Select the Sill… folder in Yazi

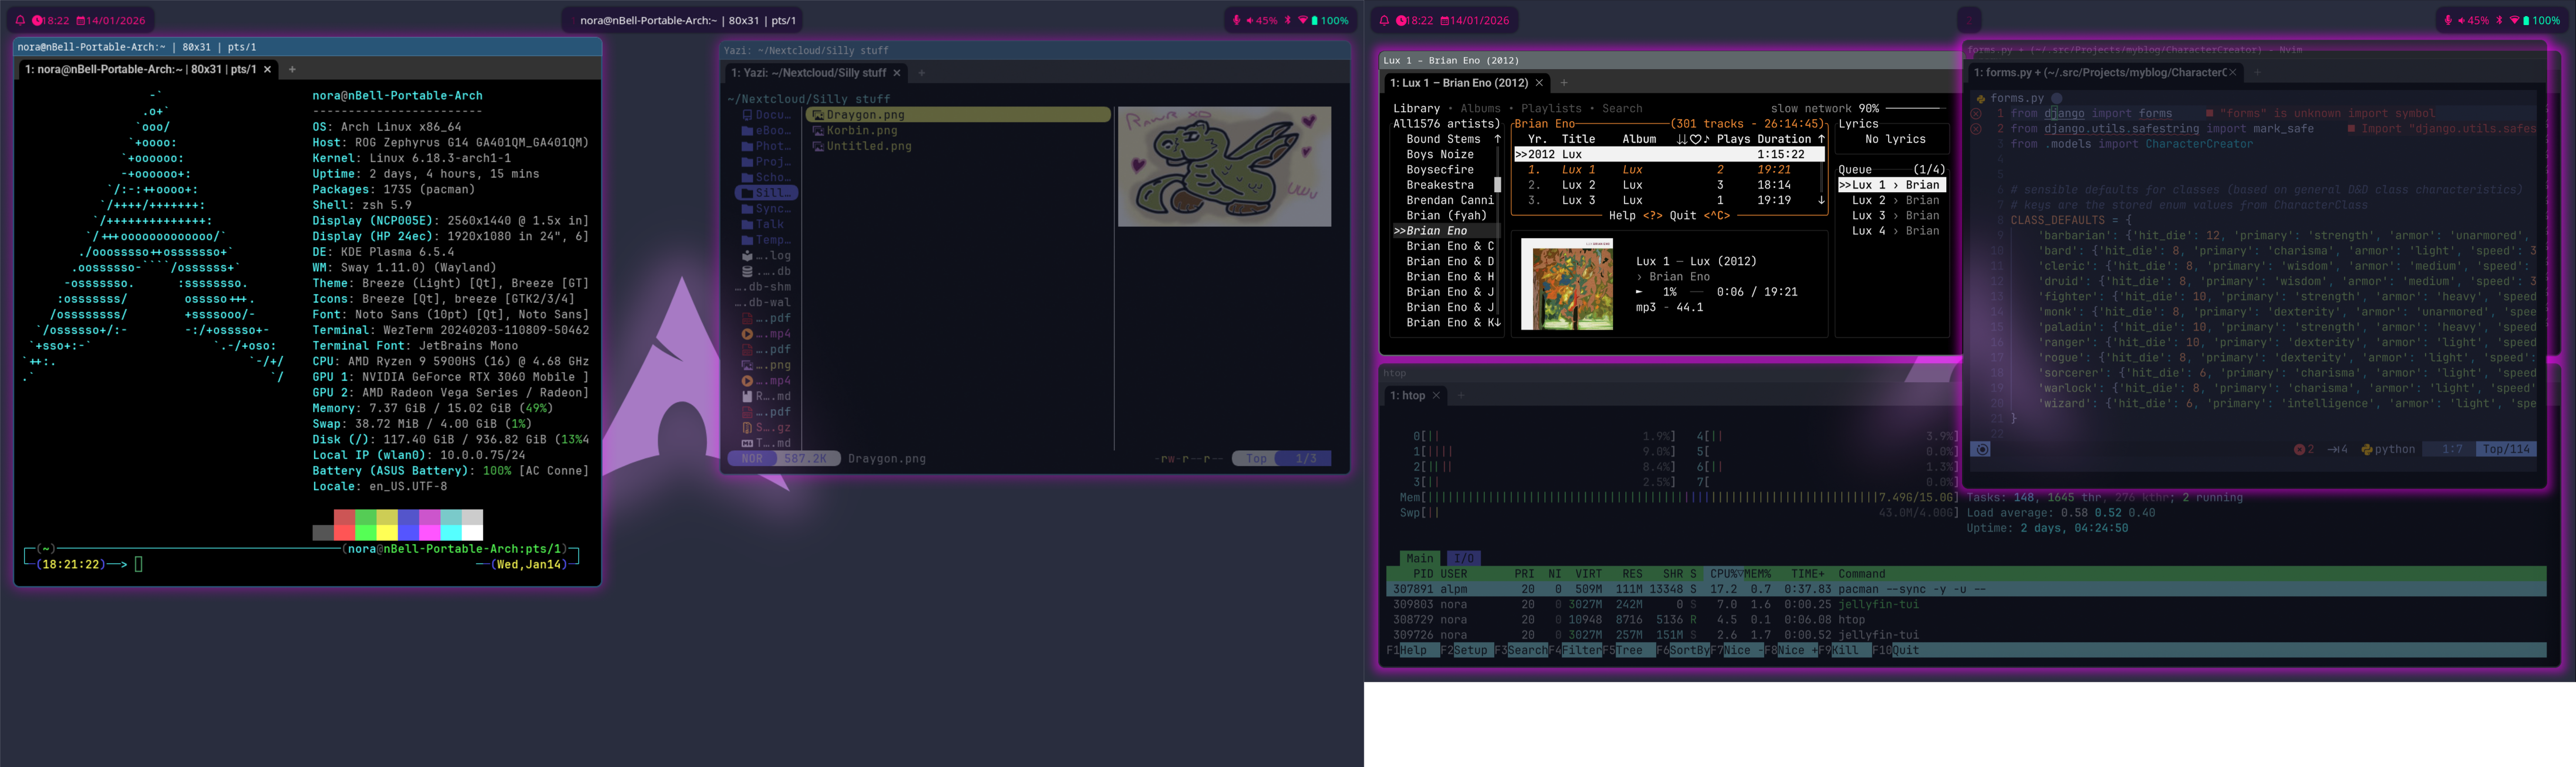click(766, 193)
